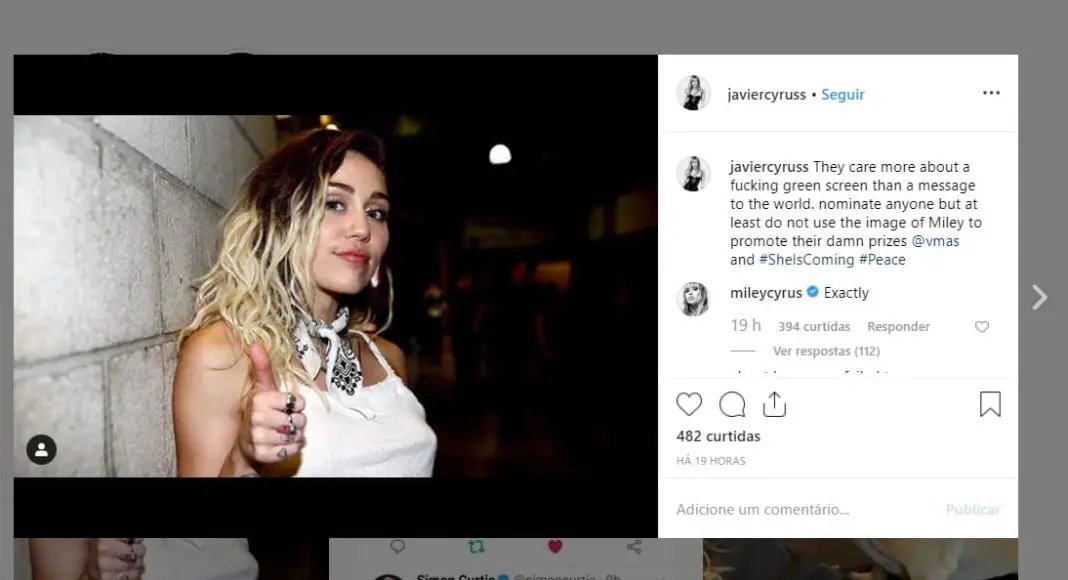The image size is (1068, 580).
Task: View 394 curtidas on the comment
Action: [813, 327]
